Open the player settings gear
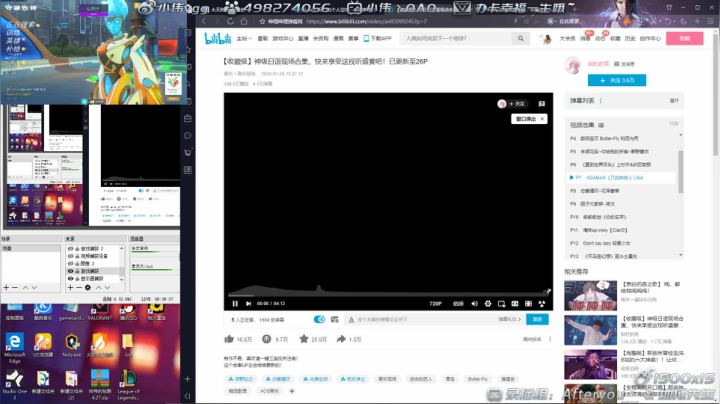 488,303
